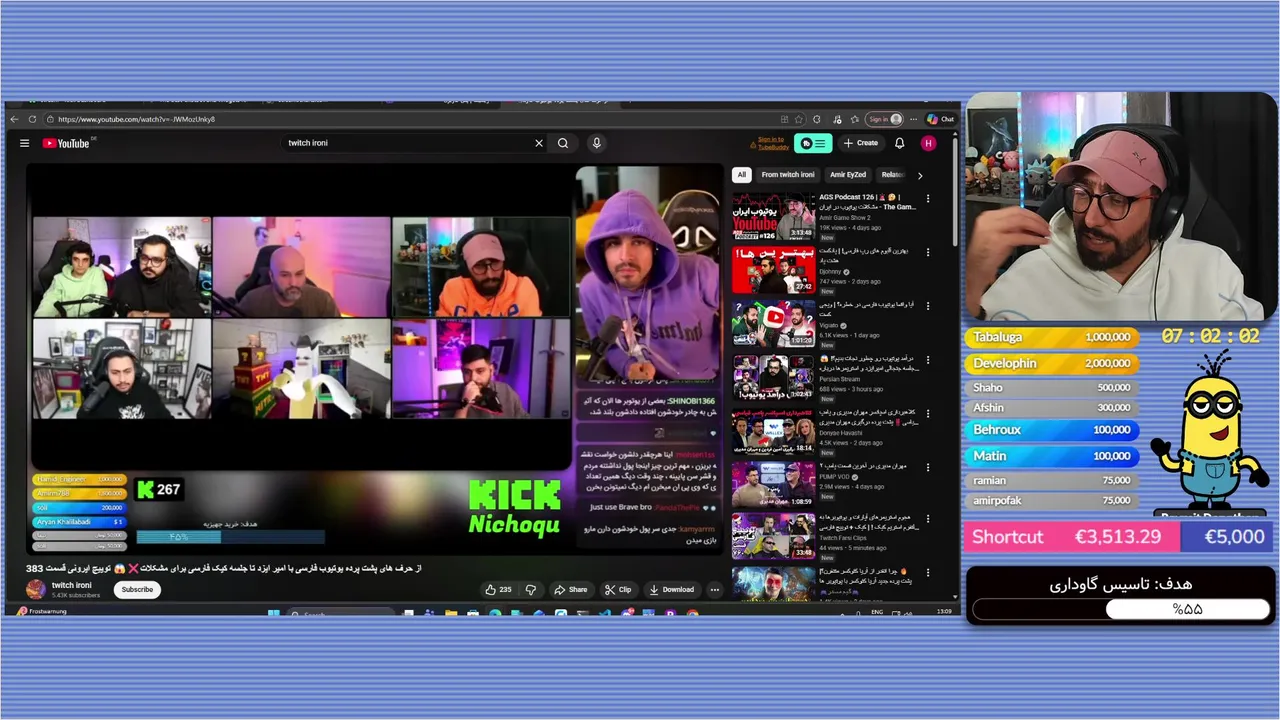Open the PUMP VOD video thumbnail
The image size is (1280, 720).
(x=773, y=485)
